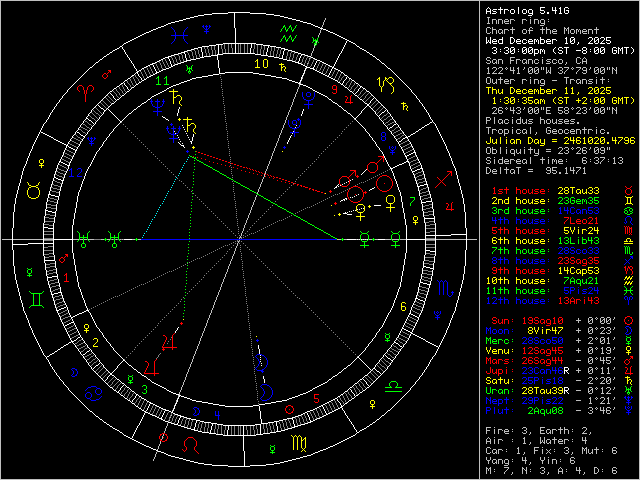Select the yellow Virgo glyph on the wheel
Image resolution: width=640 pixels, height=480 pixels.
(298, 441)
